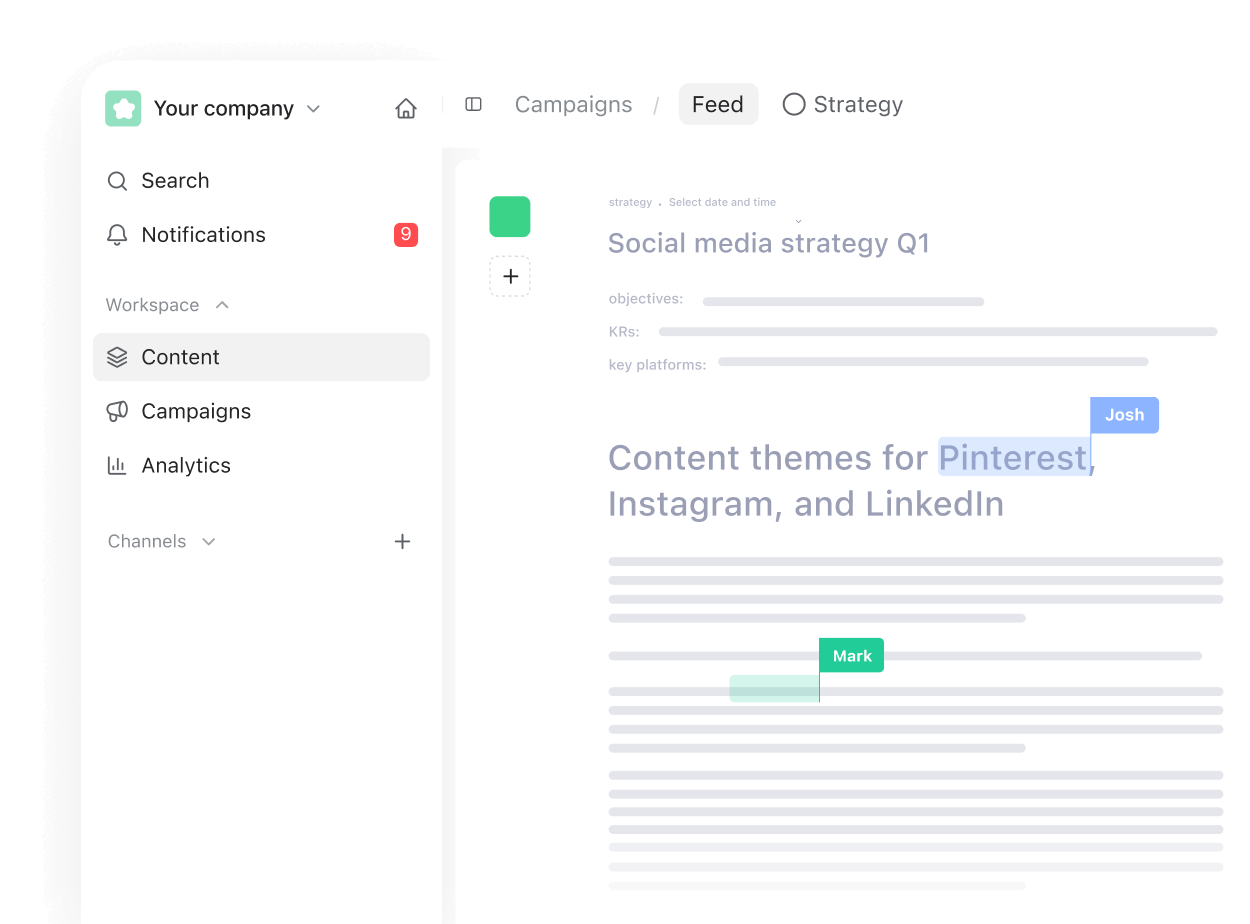This screenshot has width=1250, height=924.
Task: Open Campaigns in the breadcrumb
Action: point(573,105)
